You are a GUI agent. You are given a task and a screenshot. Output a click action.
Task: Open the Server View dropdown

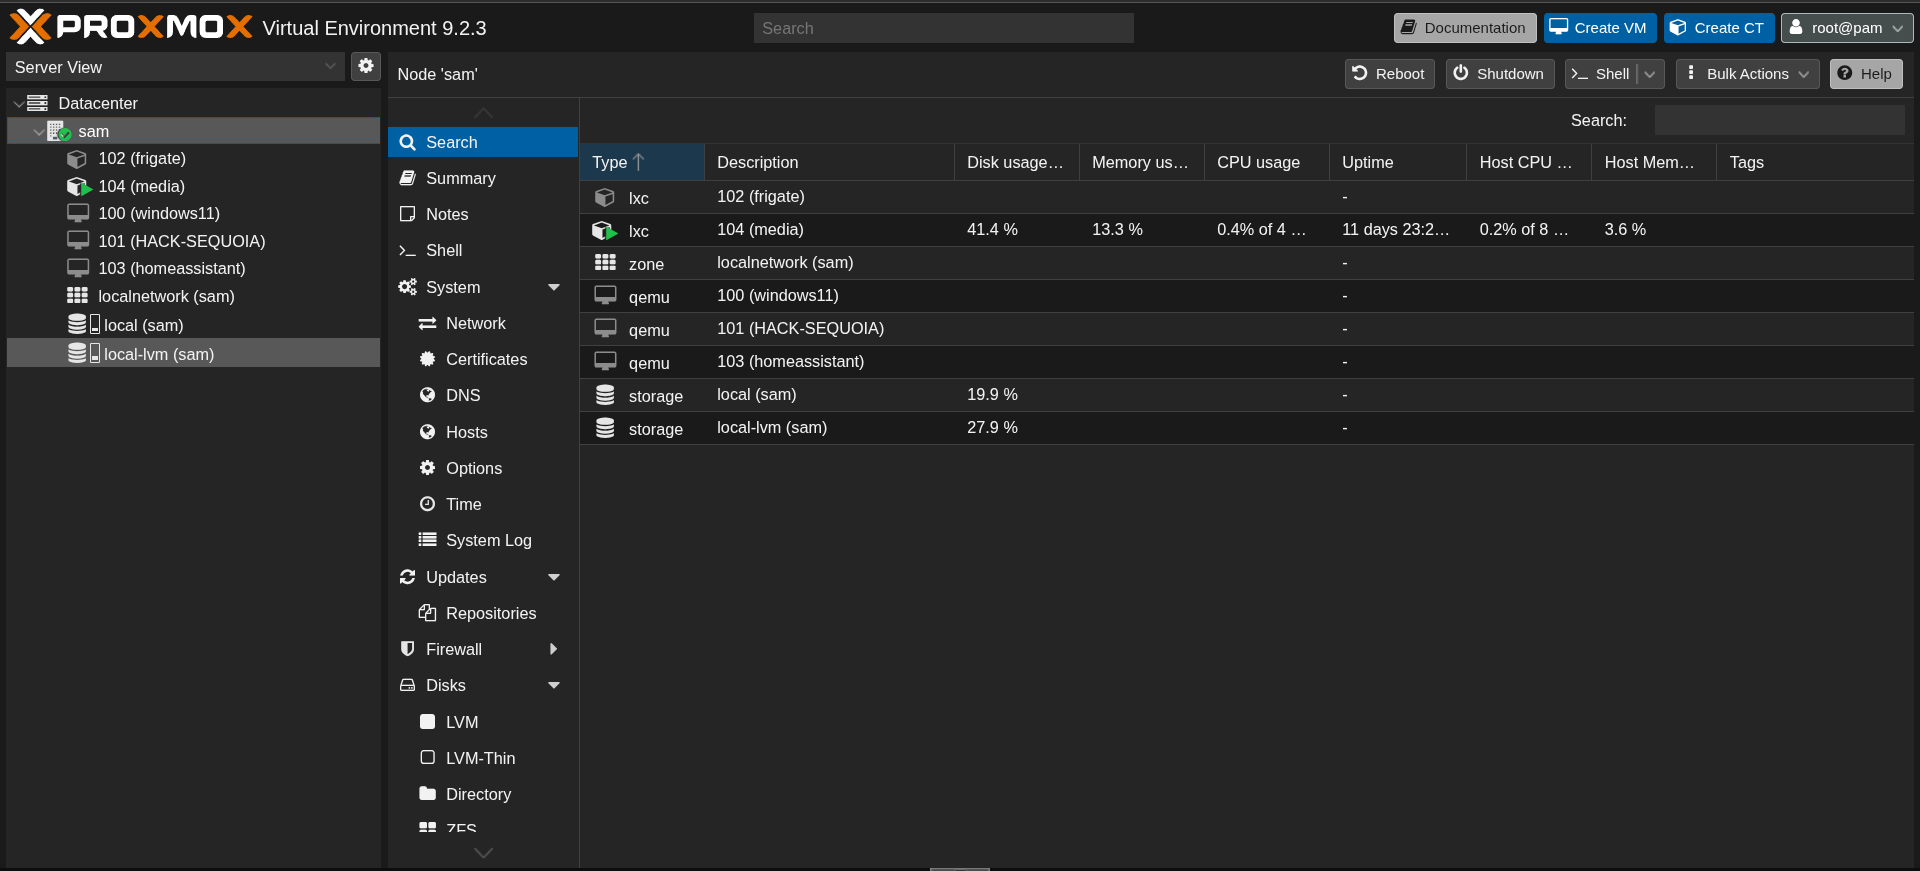pos(330,67)
